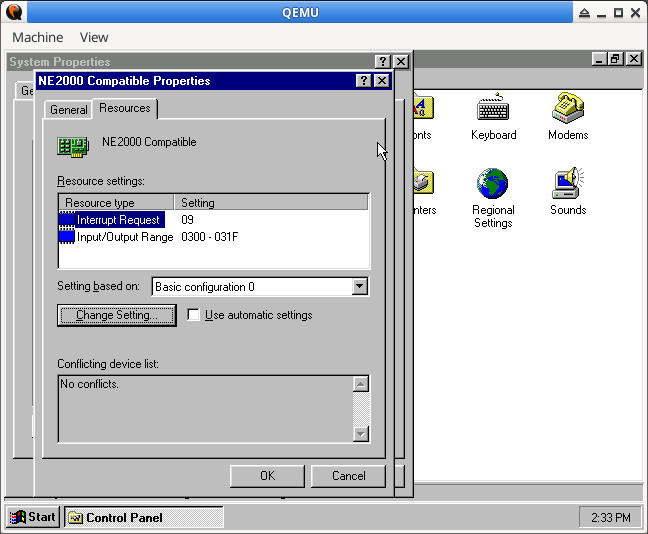Screen dimensions: 648x534
Task: Open the Start menu
Action: [x=33, y=517]
